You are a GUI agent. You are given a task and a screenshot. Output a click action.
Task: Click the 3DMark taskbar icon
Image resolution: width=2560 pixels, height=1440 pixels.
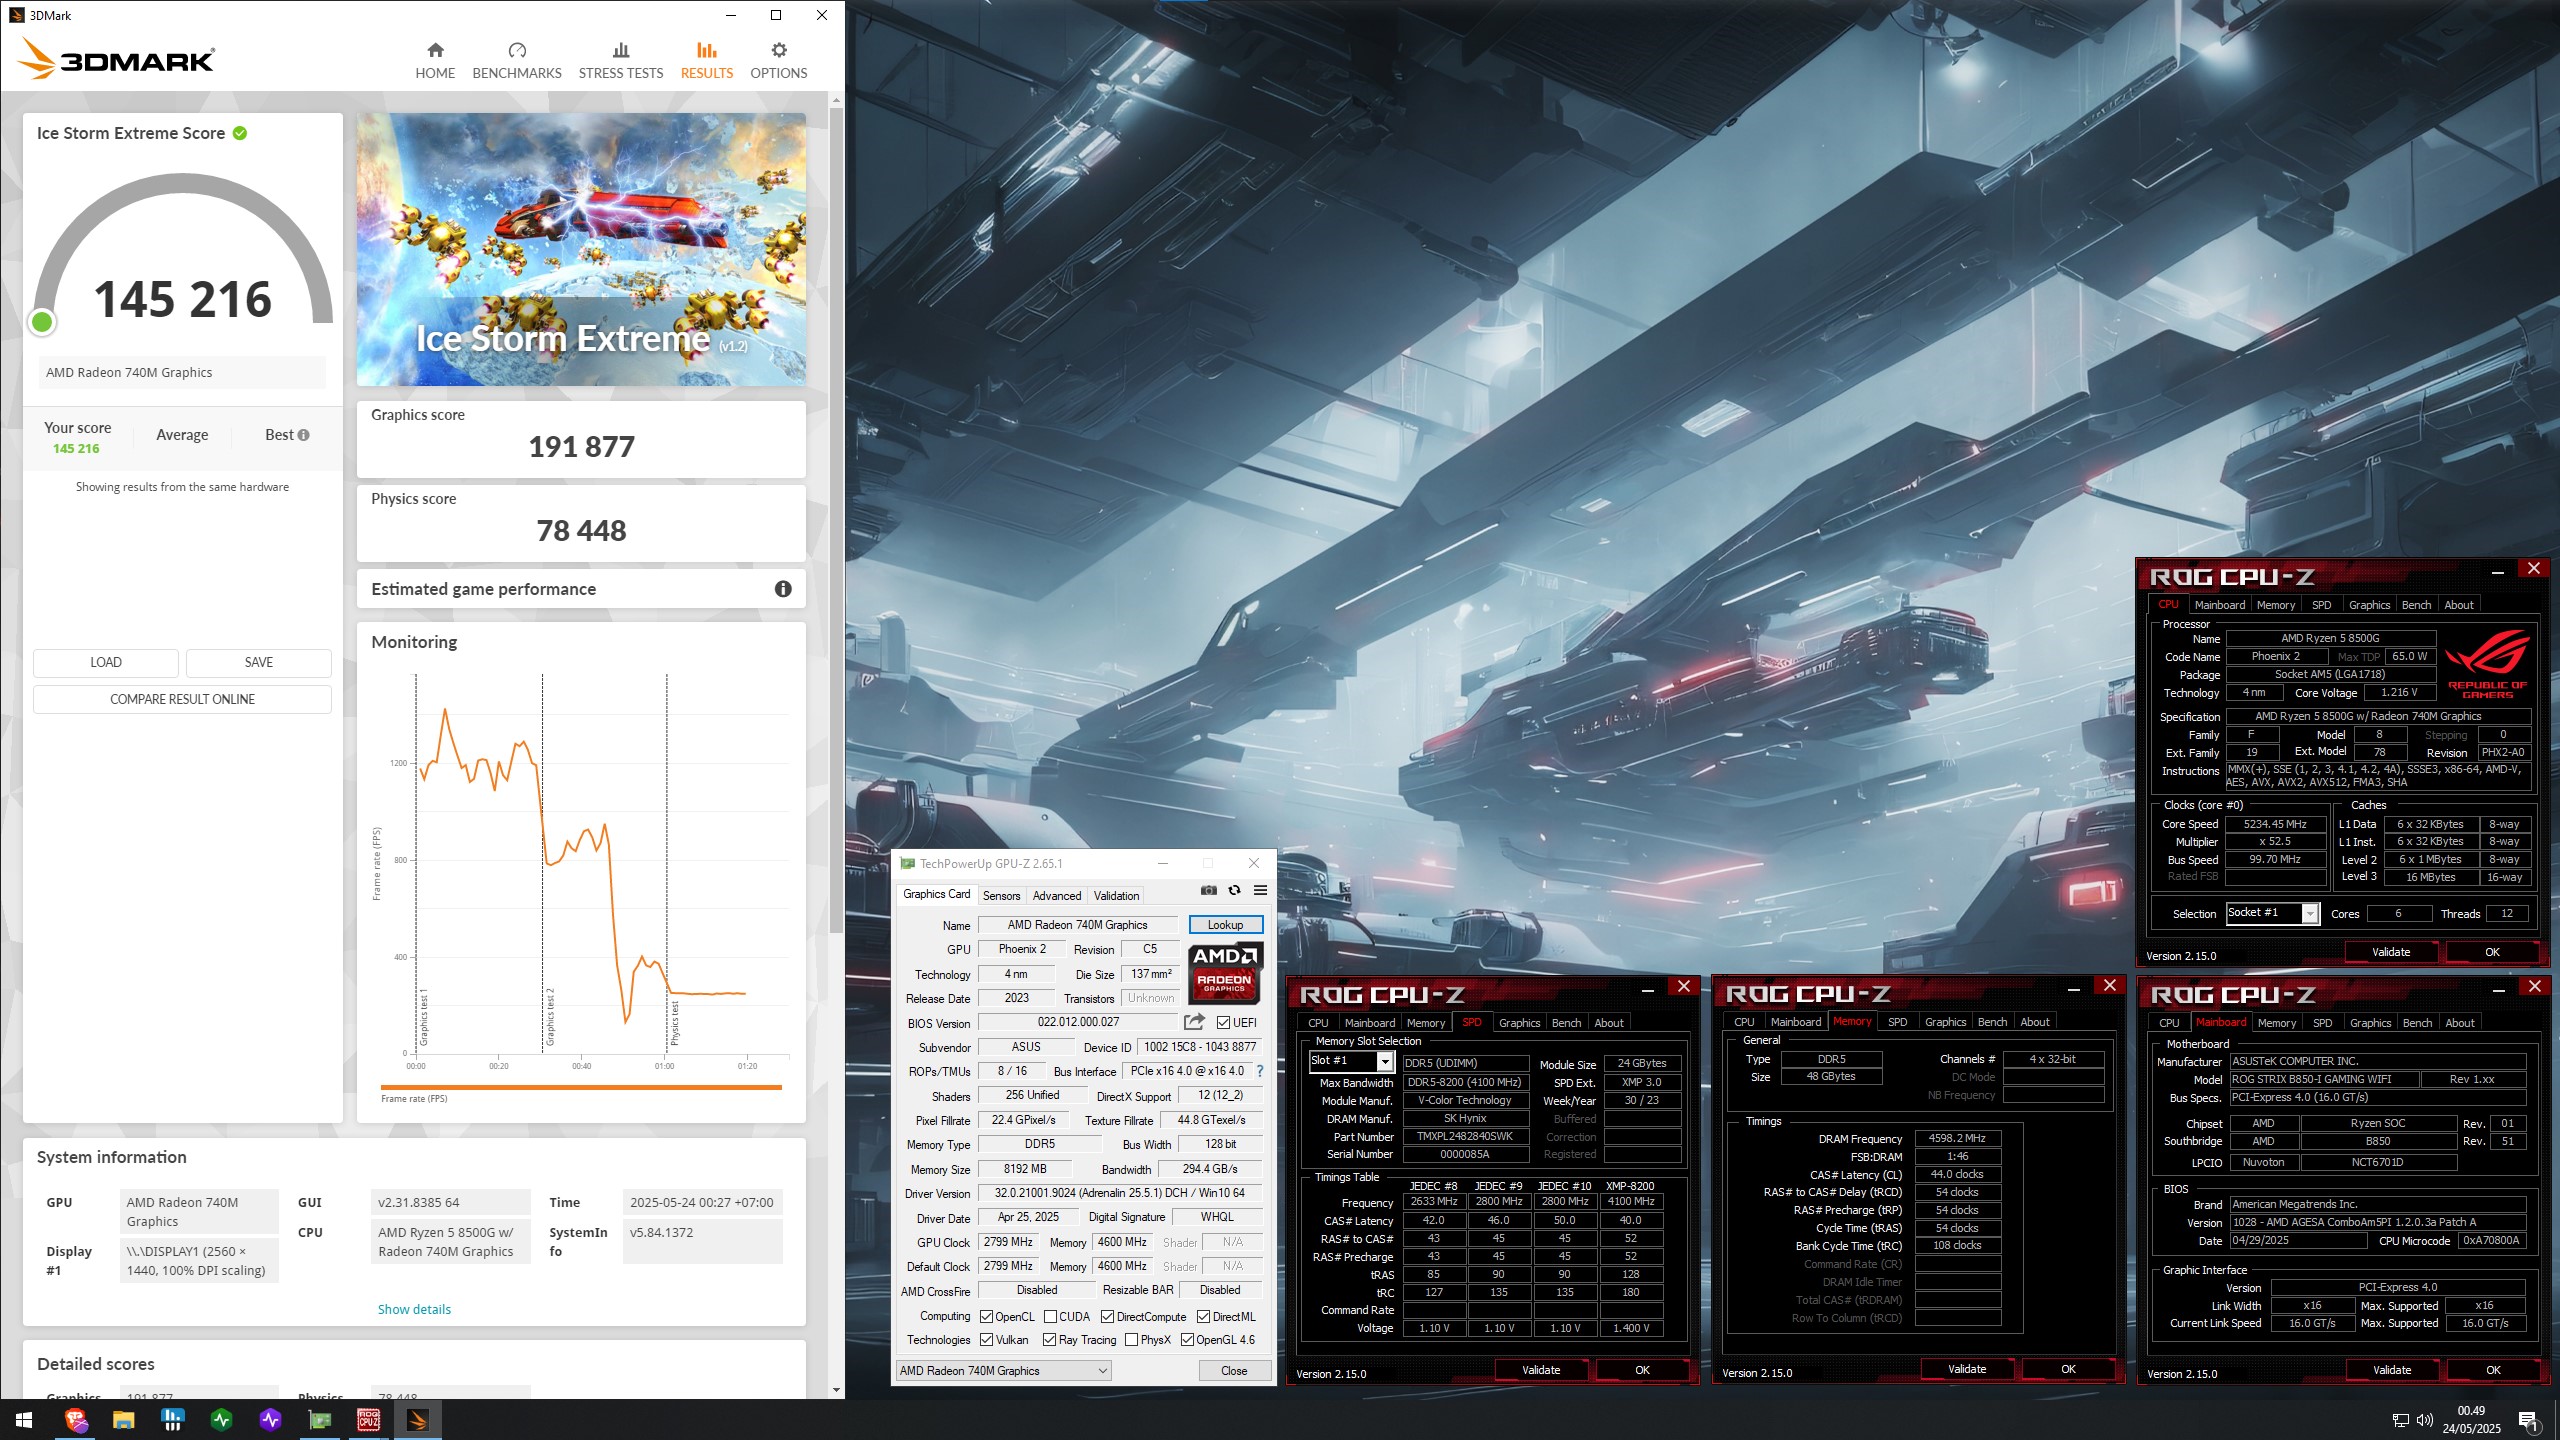click(x=418, y=1420)
